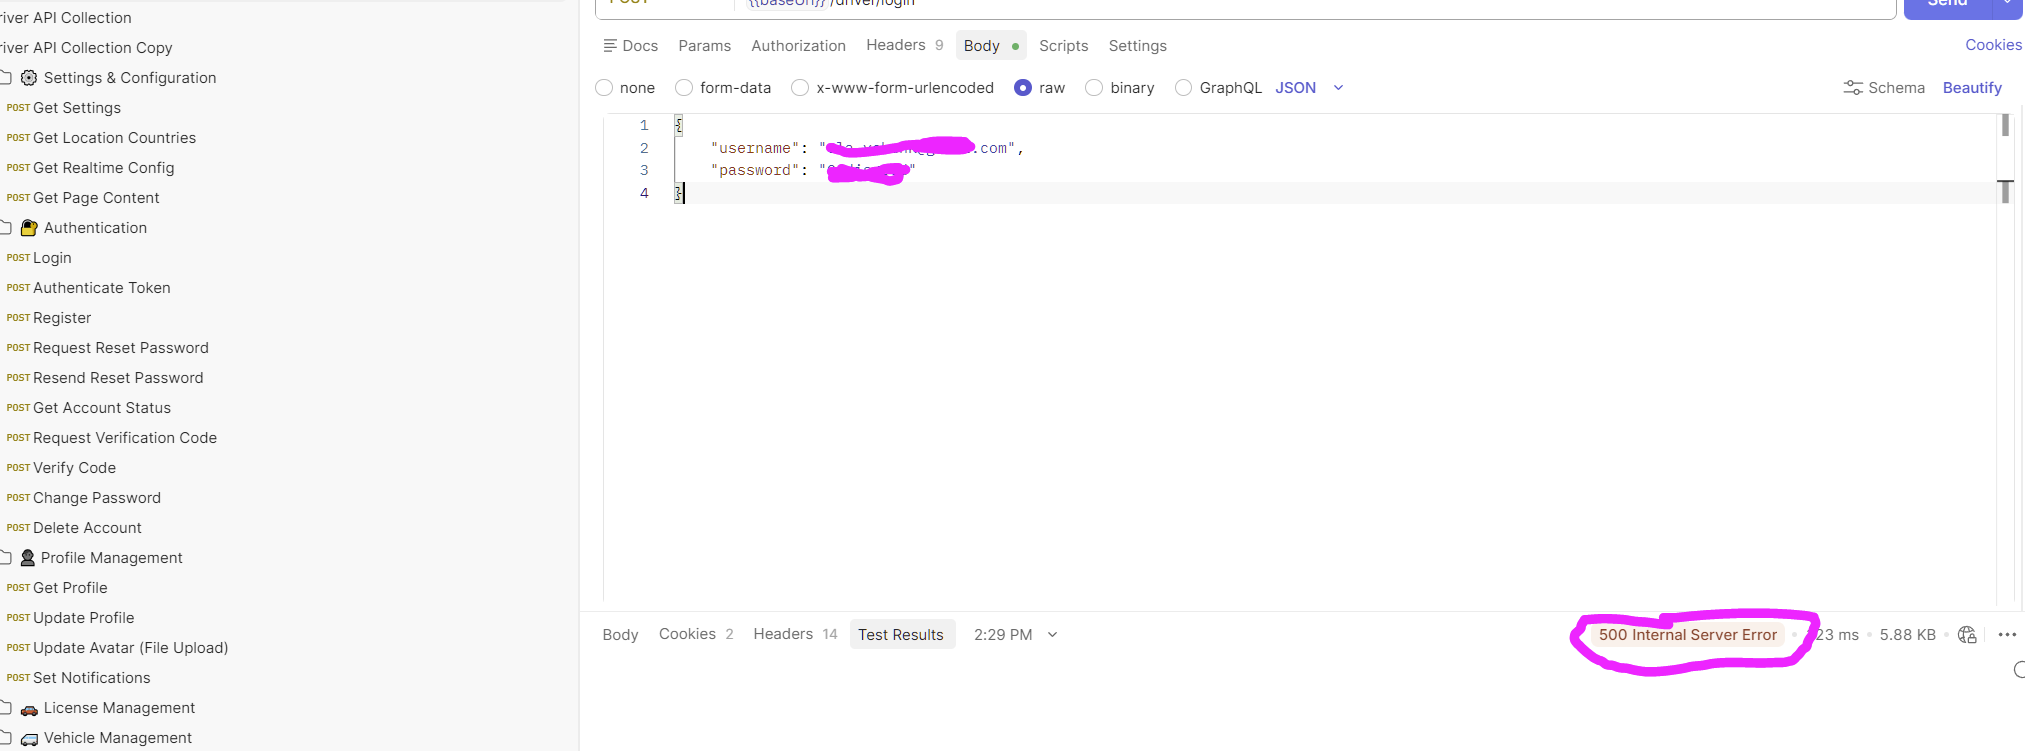The image size is (2025, 751).
Task: Choose the binary body radio button
Action: [x=1094, y=88]
